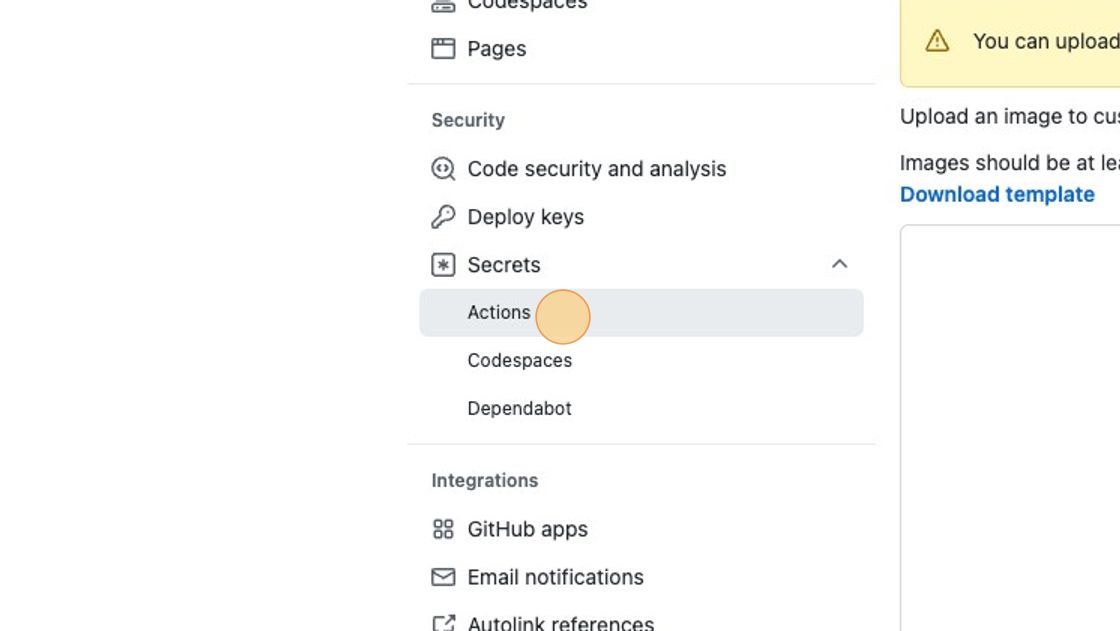Click the Secrets asterisk icon
1120x631 pixels.
(443, 264)
